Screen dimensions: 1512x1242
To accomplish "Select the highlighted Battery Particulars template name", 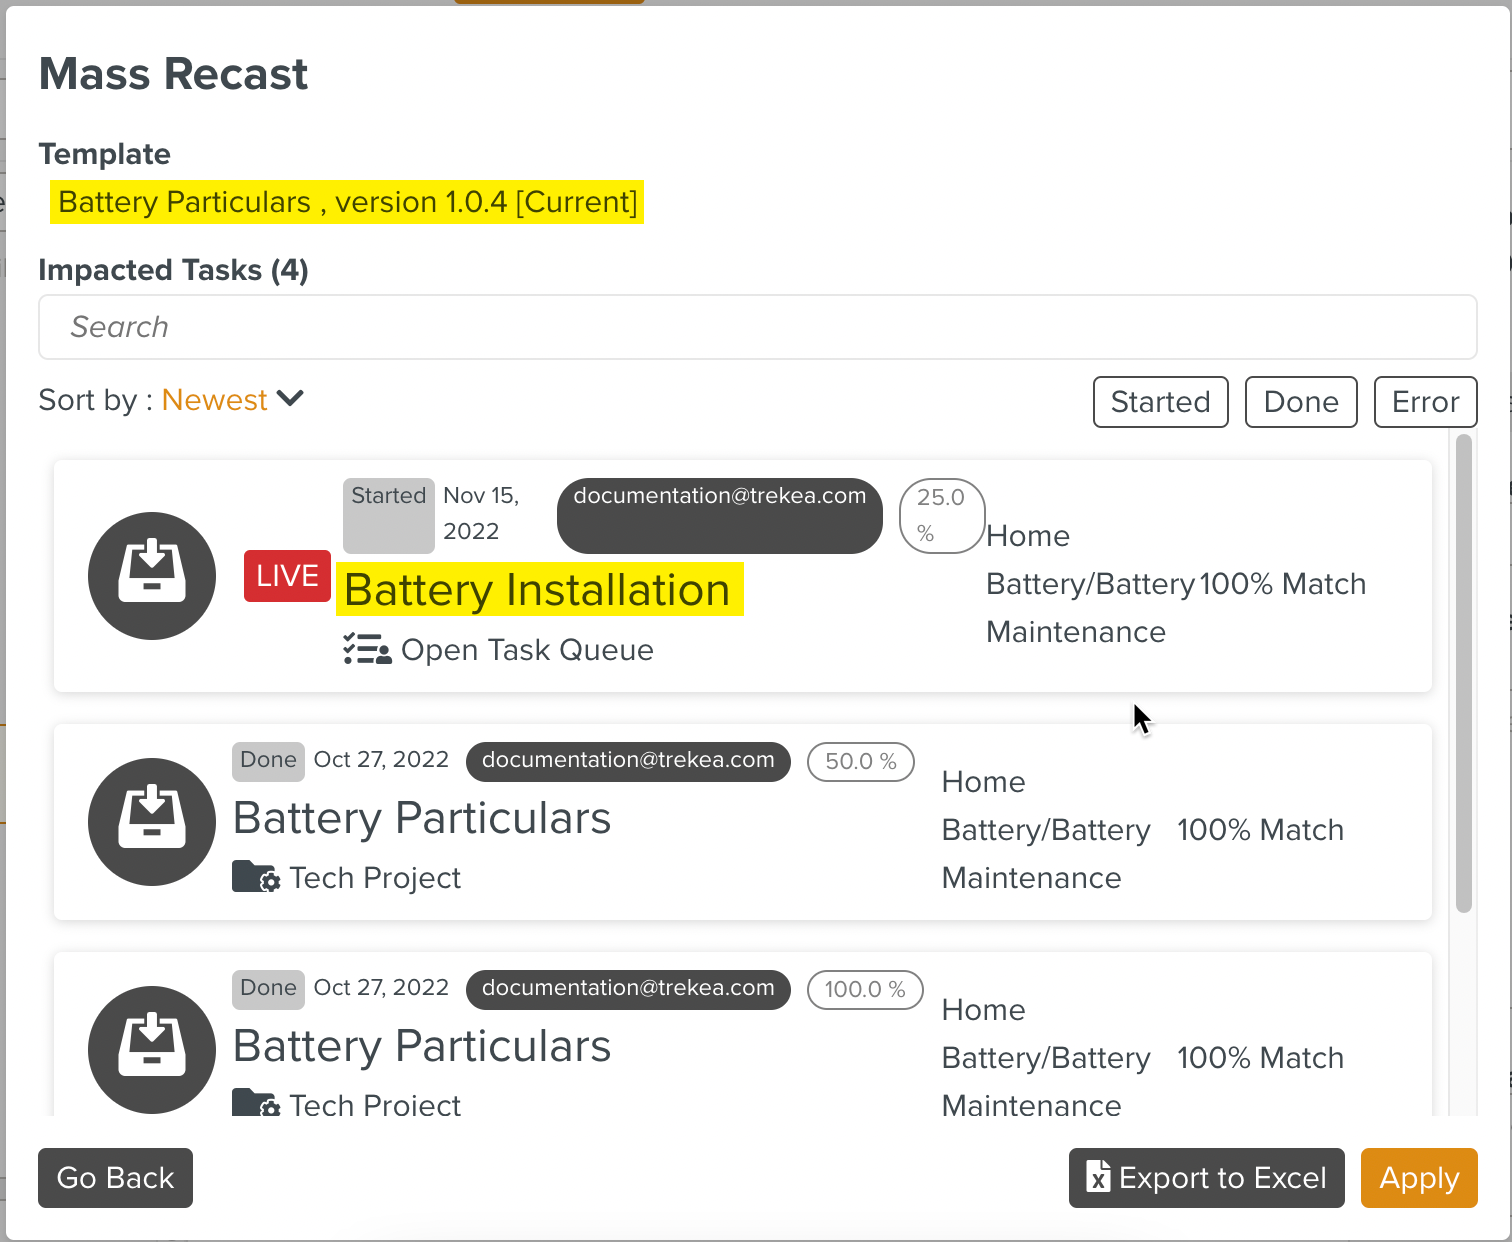I will coord(347,202).
